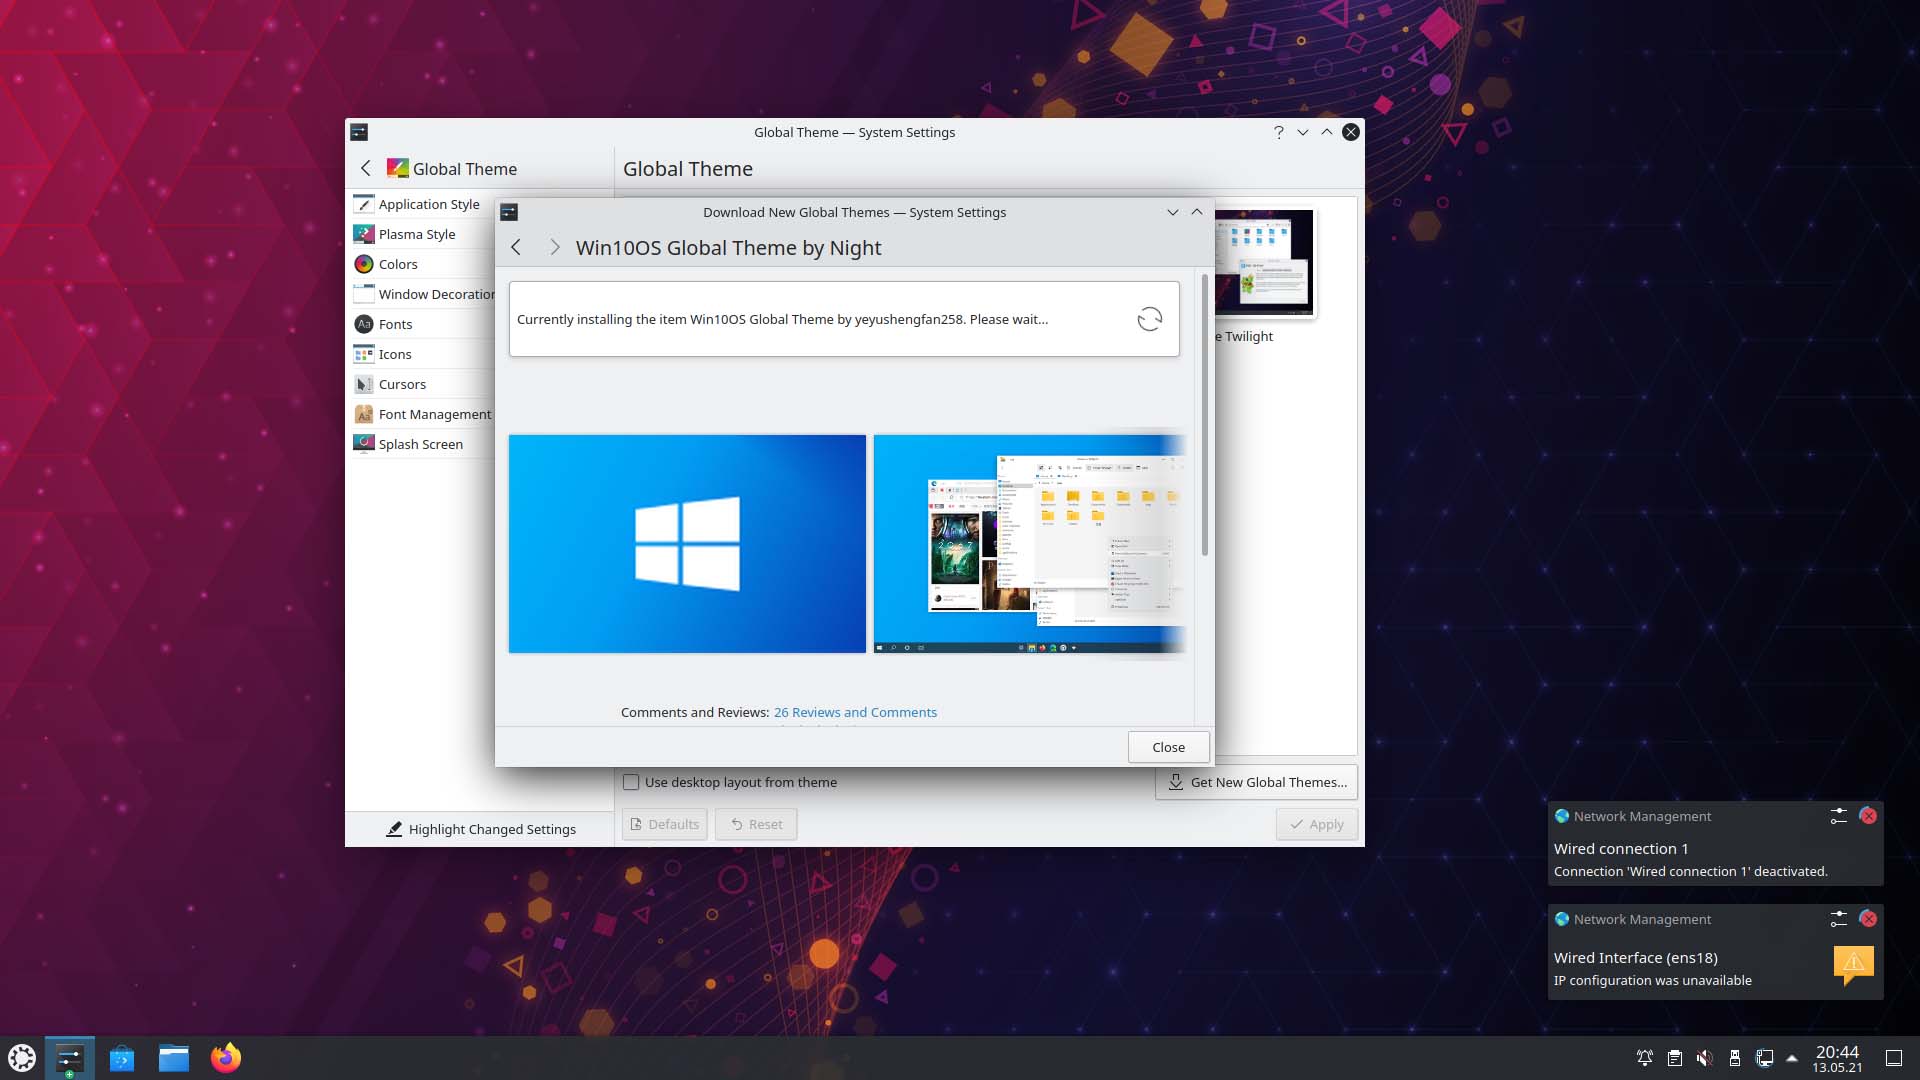
Task: Open the KDE application launcher
Action: (22, 1058)
